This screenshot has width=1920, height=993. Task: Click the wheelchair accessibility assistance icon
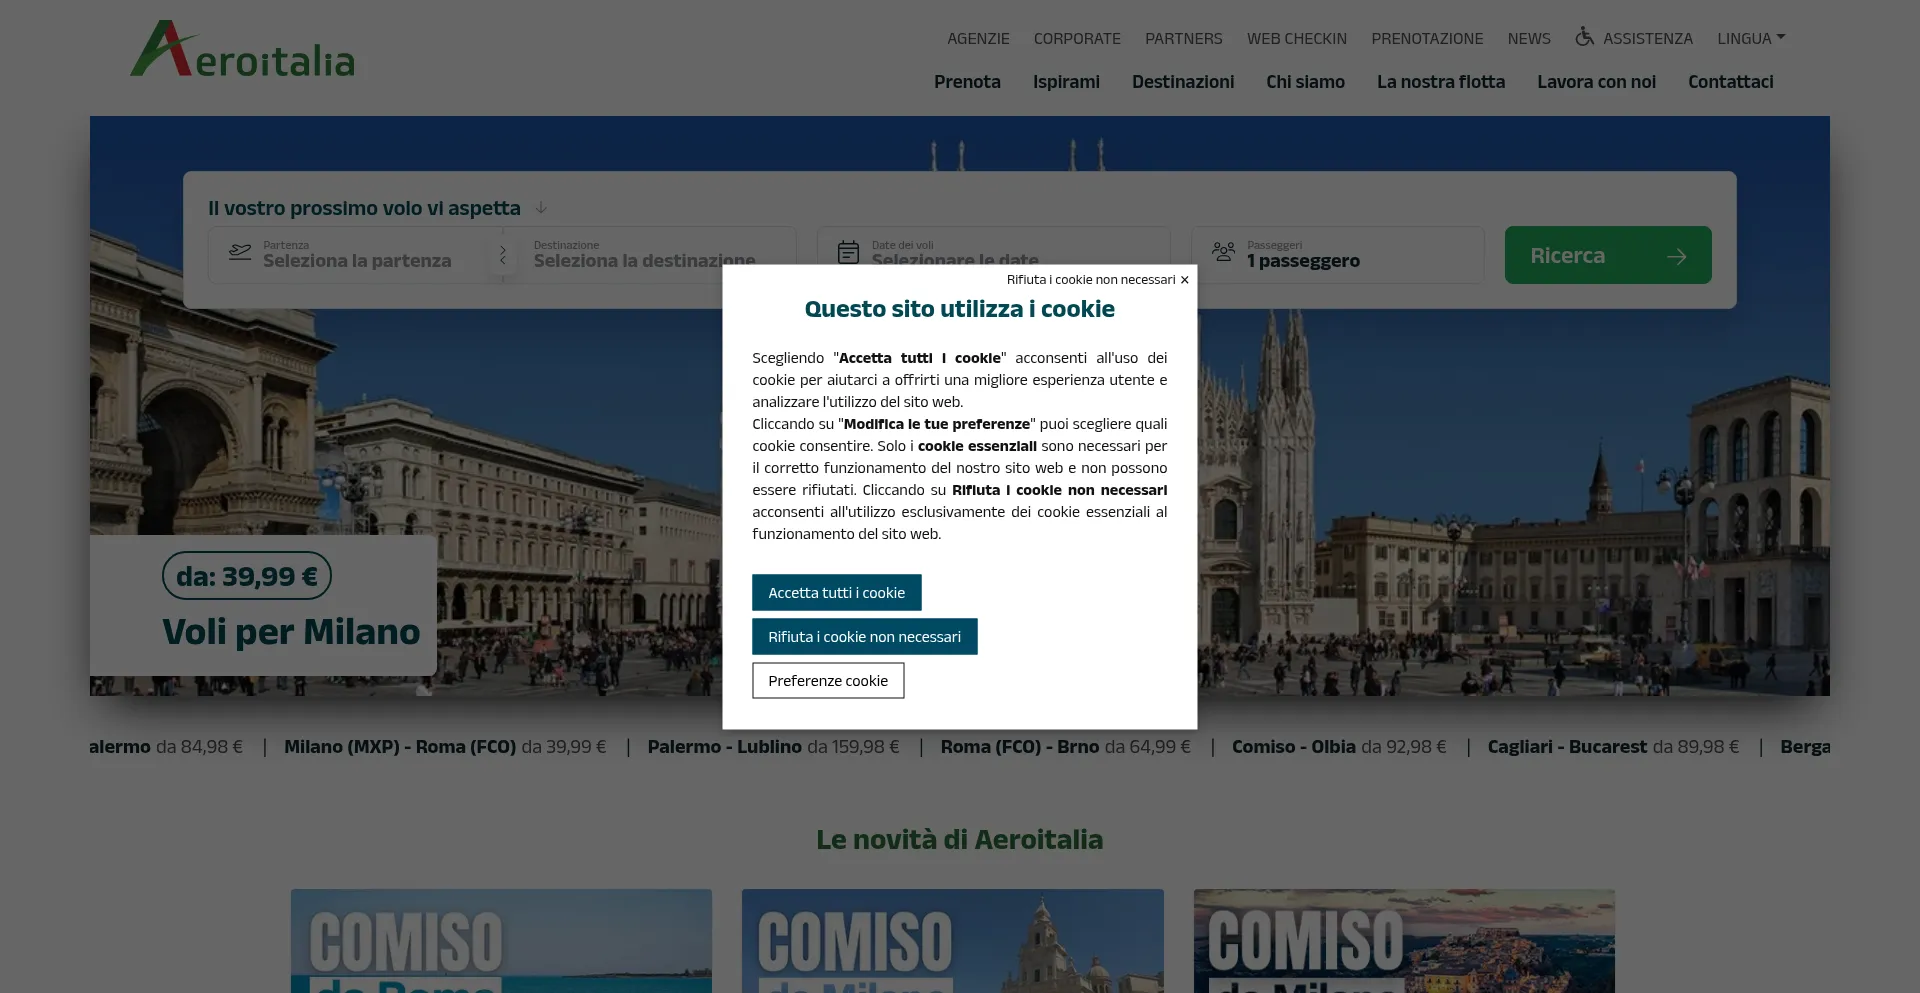(1584, 37)
